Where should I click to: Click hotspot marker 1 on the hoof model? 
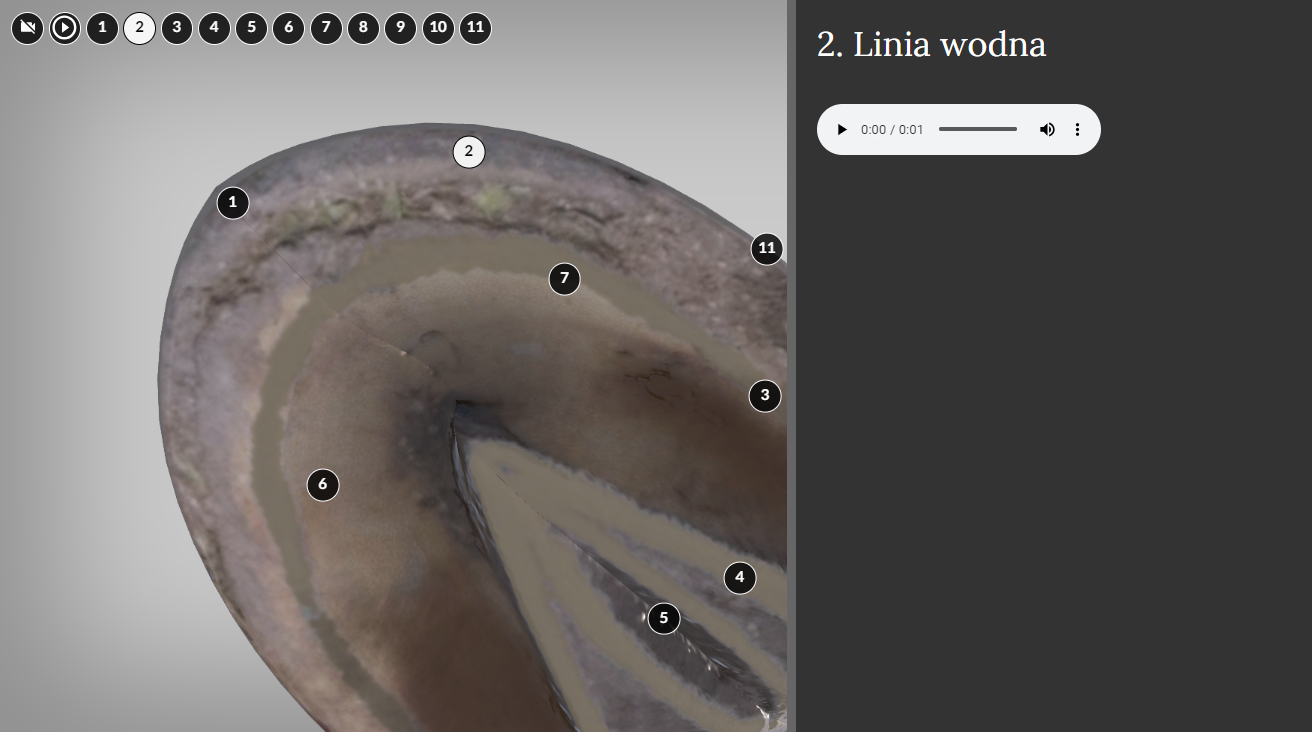233,203
